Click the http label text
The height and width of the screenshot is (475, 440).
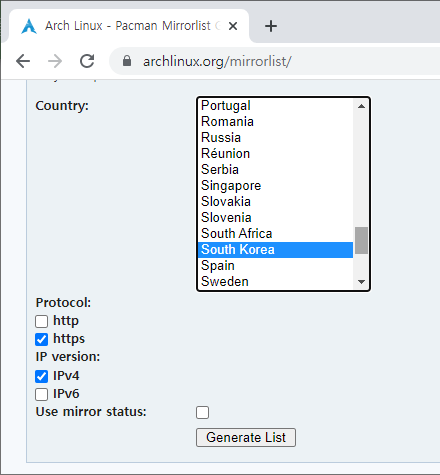pyautogui.click(x=66, y=321)
